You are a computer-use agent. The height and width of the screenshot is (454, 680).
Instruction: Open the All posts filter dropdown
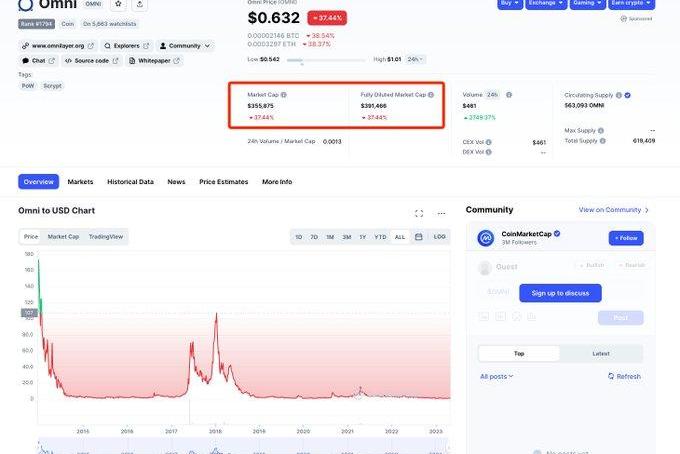click(x=497, y=376)
